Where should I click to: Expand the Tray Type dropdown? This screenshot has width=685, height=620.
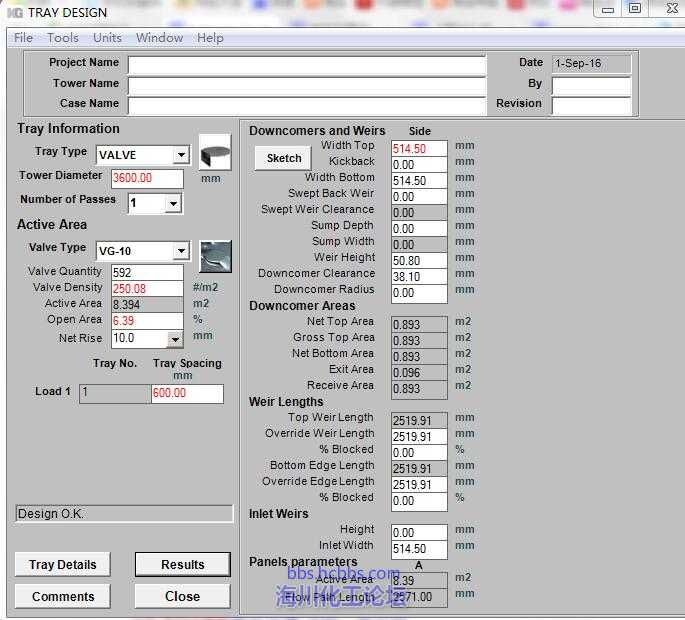click(x=181, y=155)
